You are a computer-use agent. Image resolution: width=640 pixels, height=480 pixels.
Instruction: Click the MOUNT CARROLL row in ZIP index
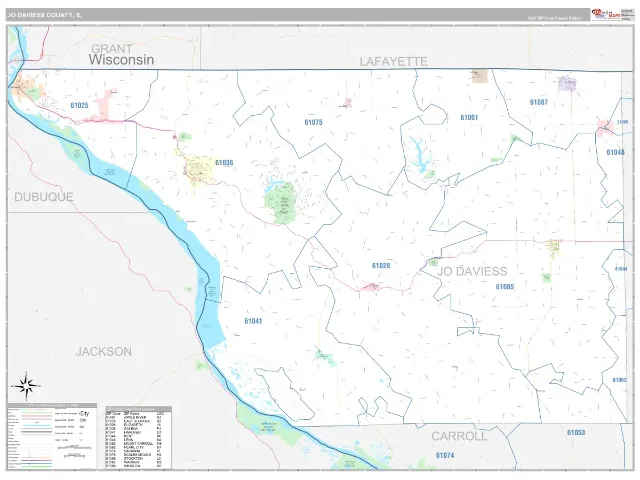pos(133,444)
